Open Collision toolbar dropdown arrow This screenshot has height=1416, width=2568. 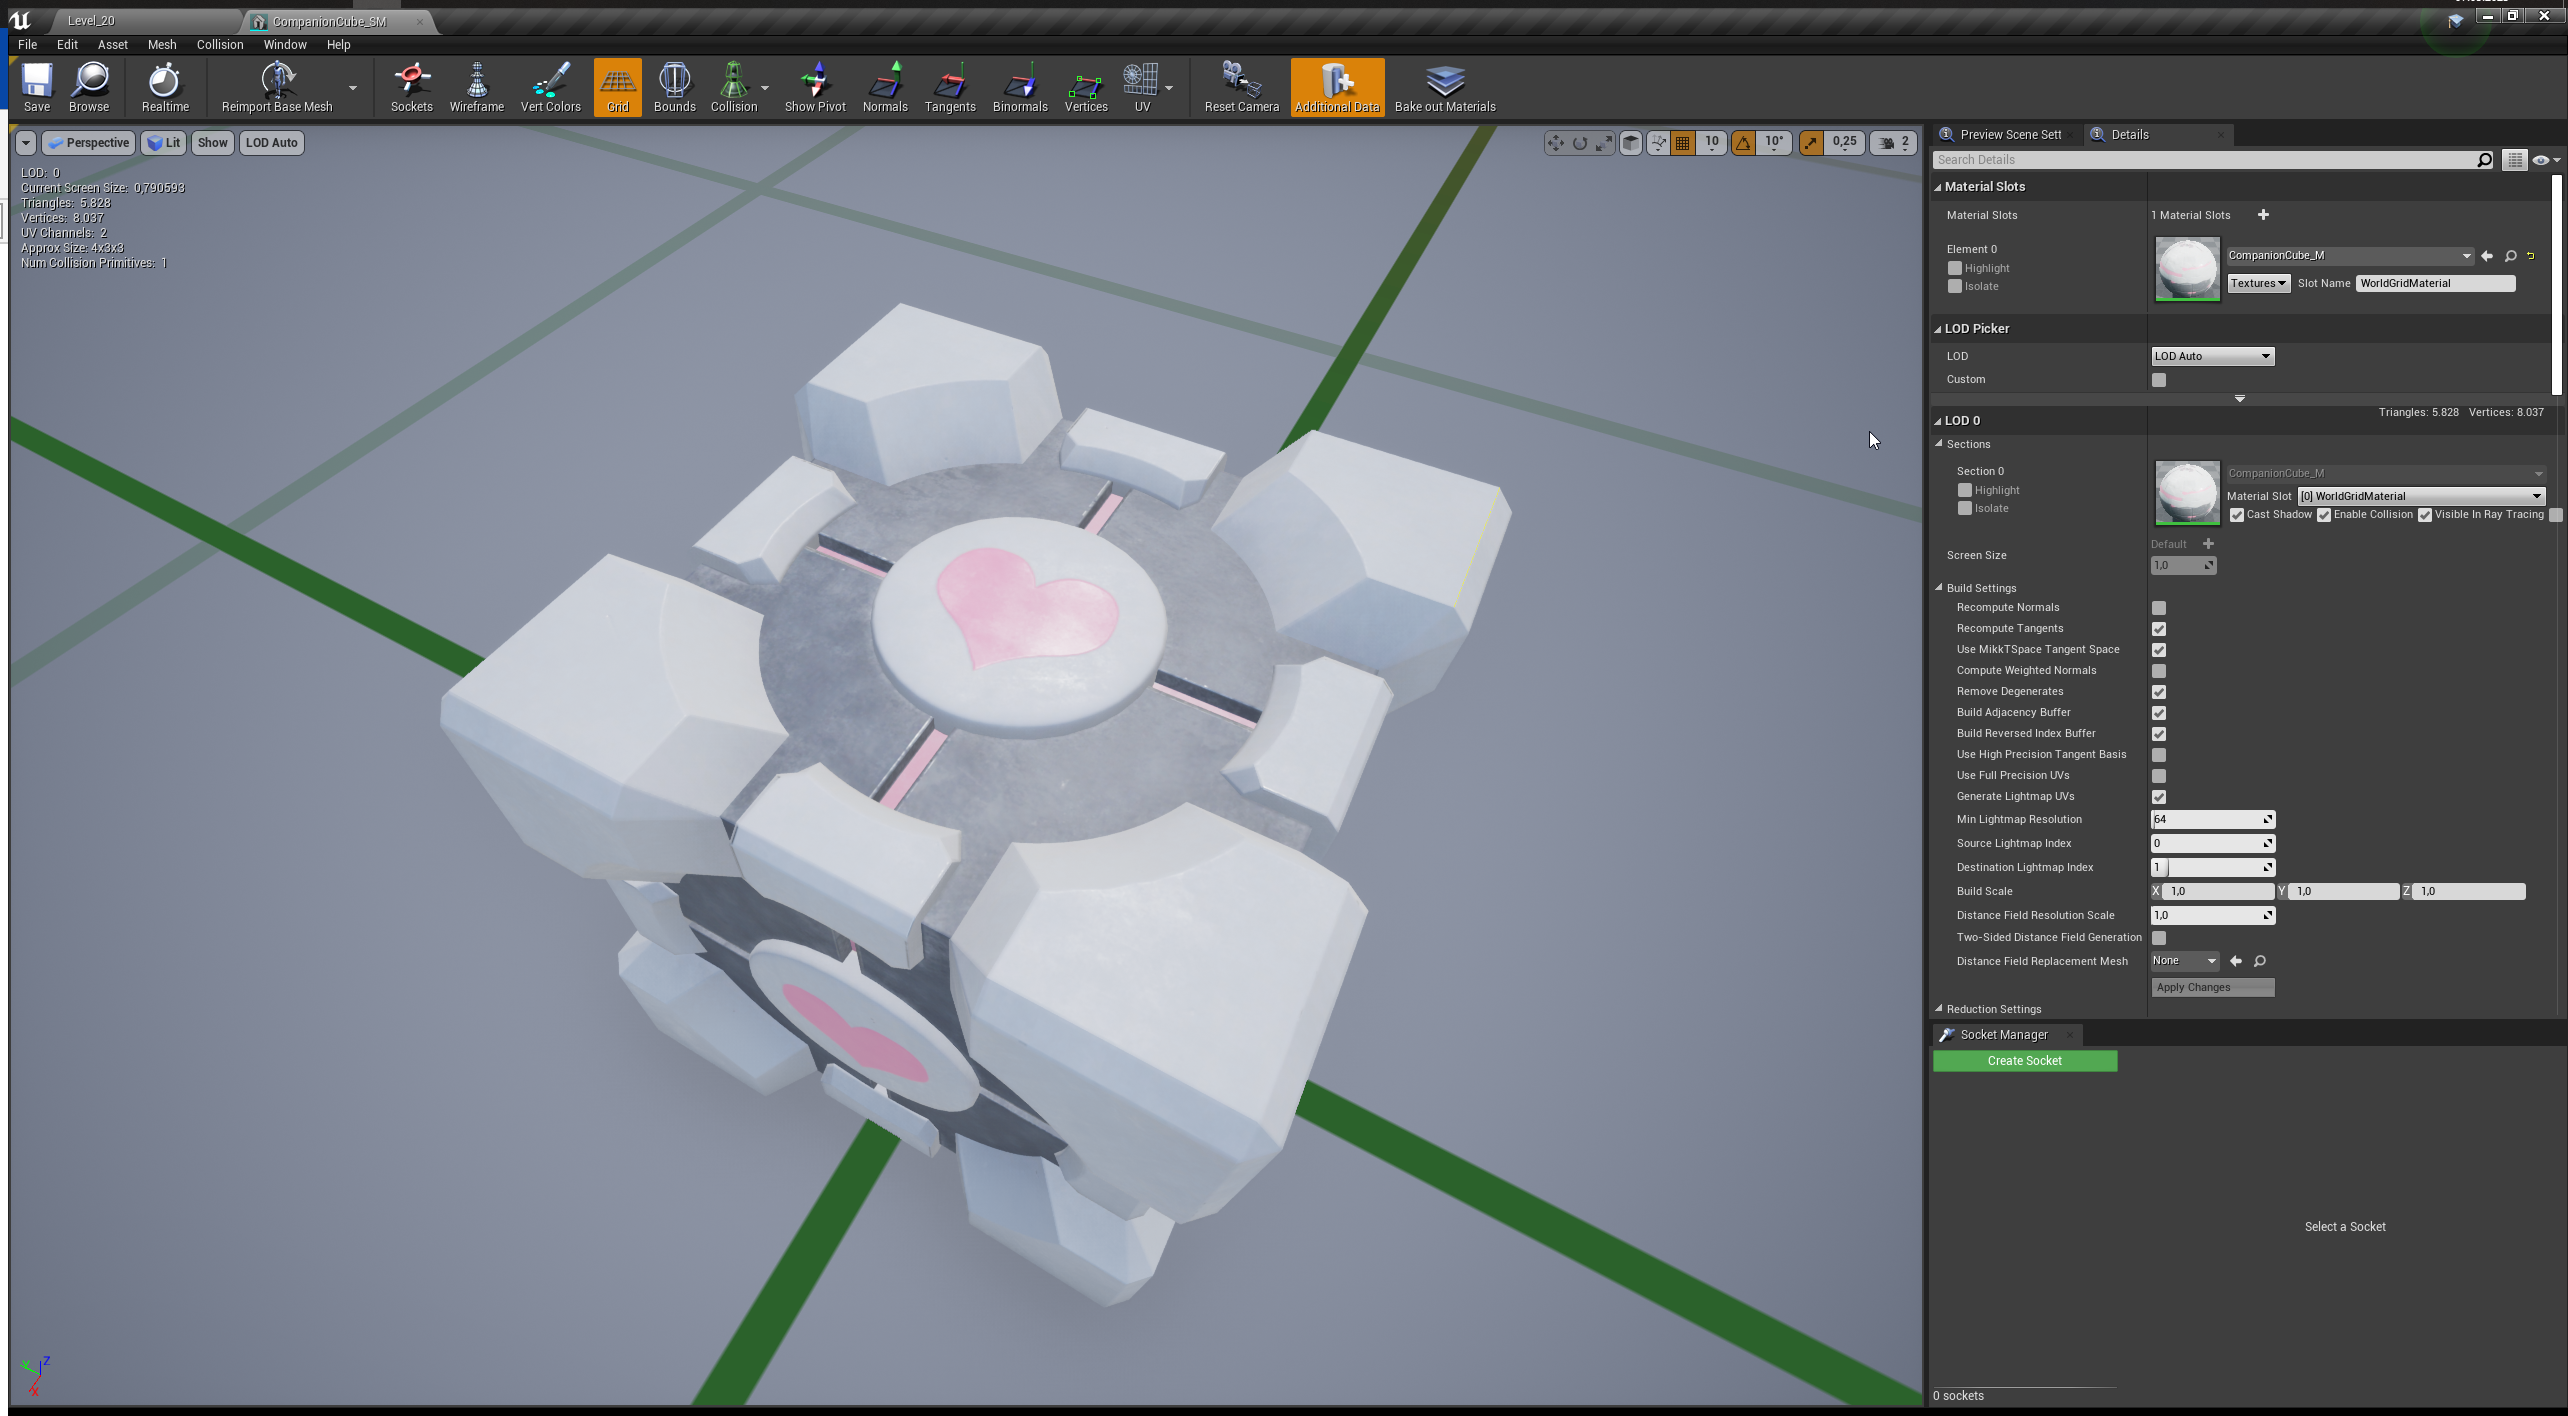[x=765, y=88]
